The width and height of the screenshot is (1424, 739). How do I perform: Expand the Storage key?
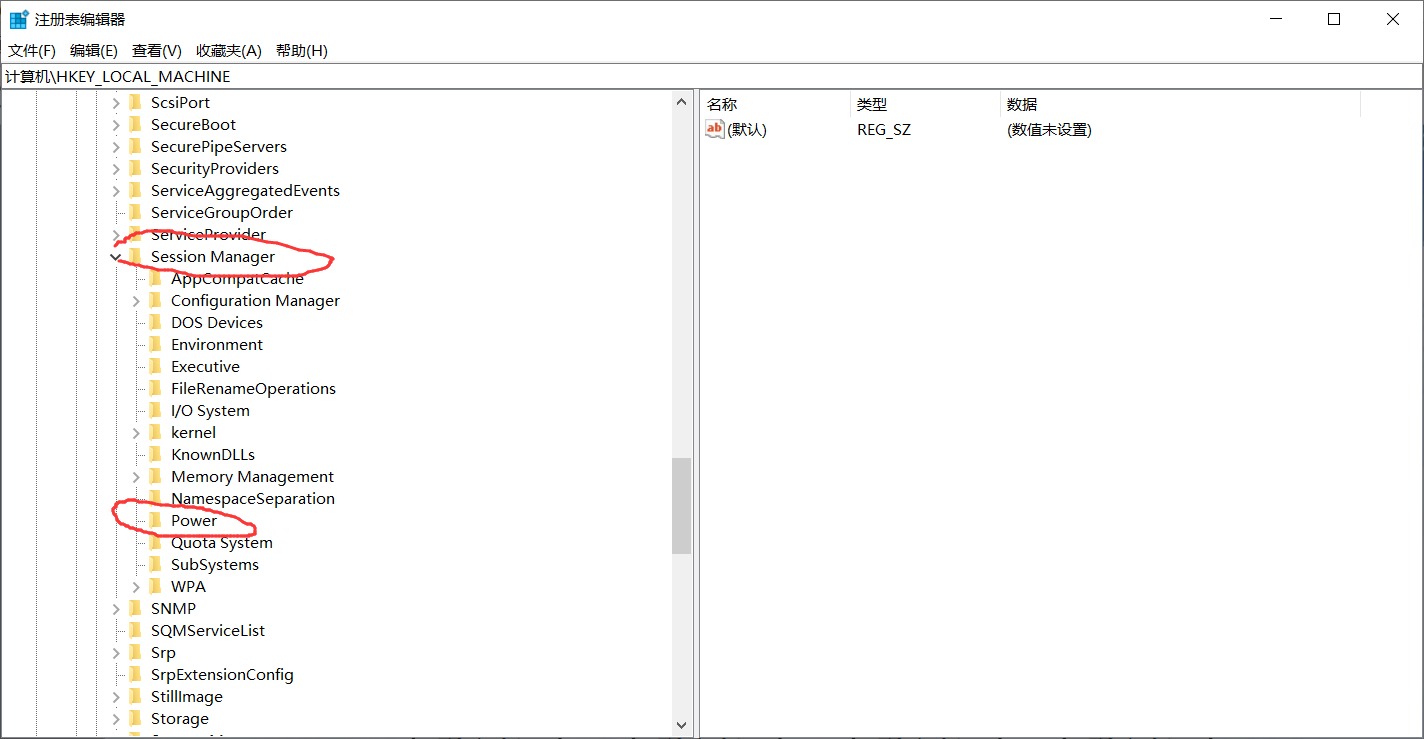pos(116,718)
